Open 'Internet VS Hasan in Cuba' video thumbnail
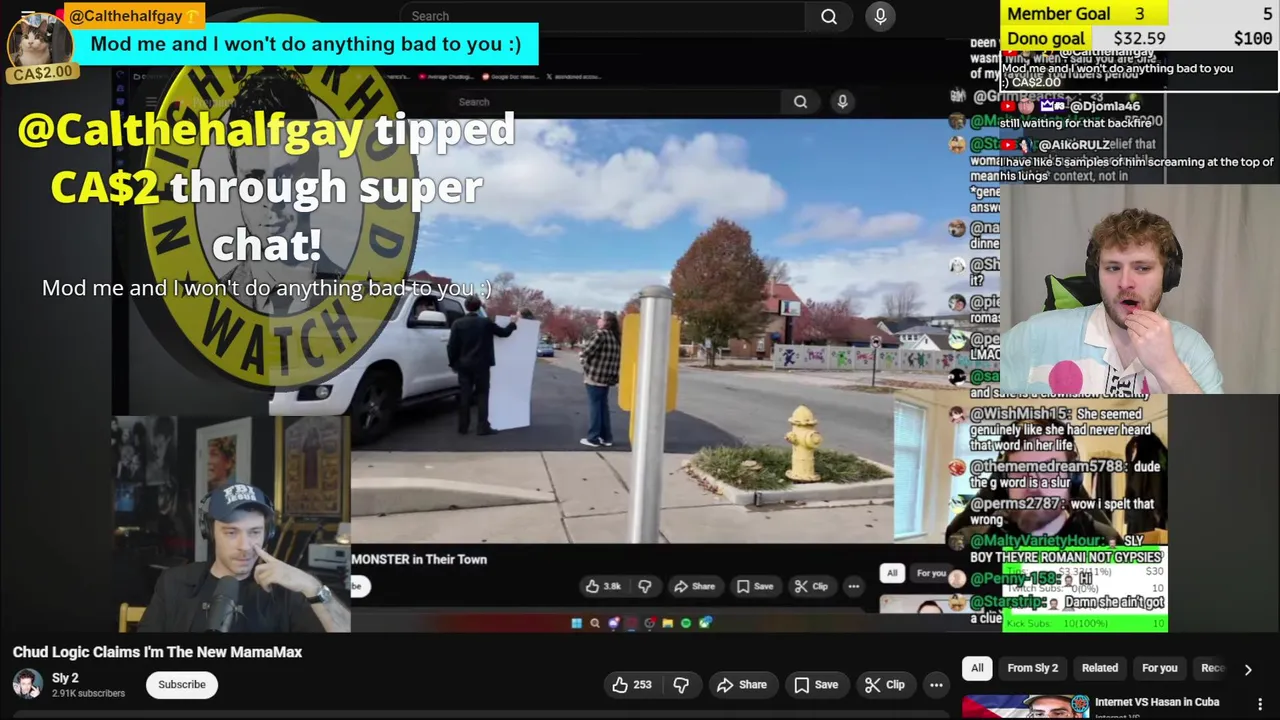 pos(1025,707)
